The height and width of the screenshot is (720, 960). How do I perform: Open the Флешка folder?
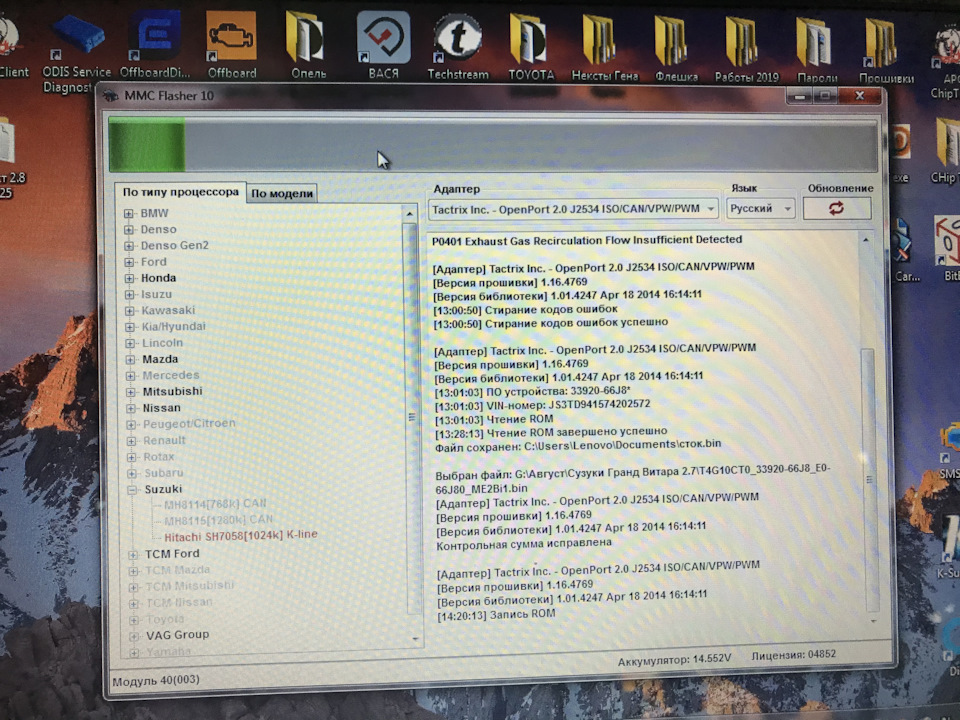[676, 48]
